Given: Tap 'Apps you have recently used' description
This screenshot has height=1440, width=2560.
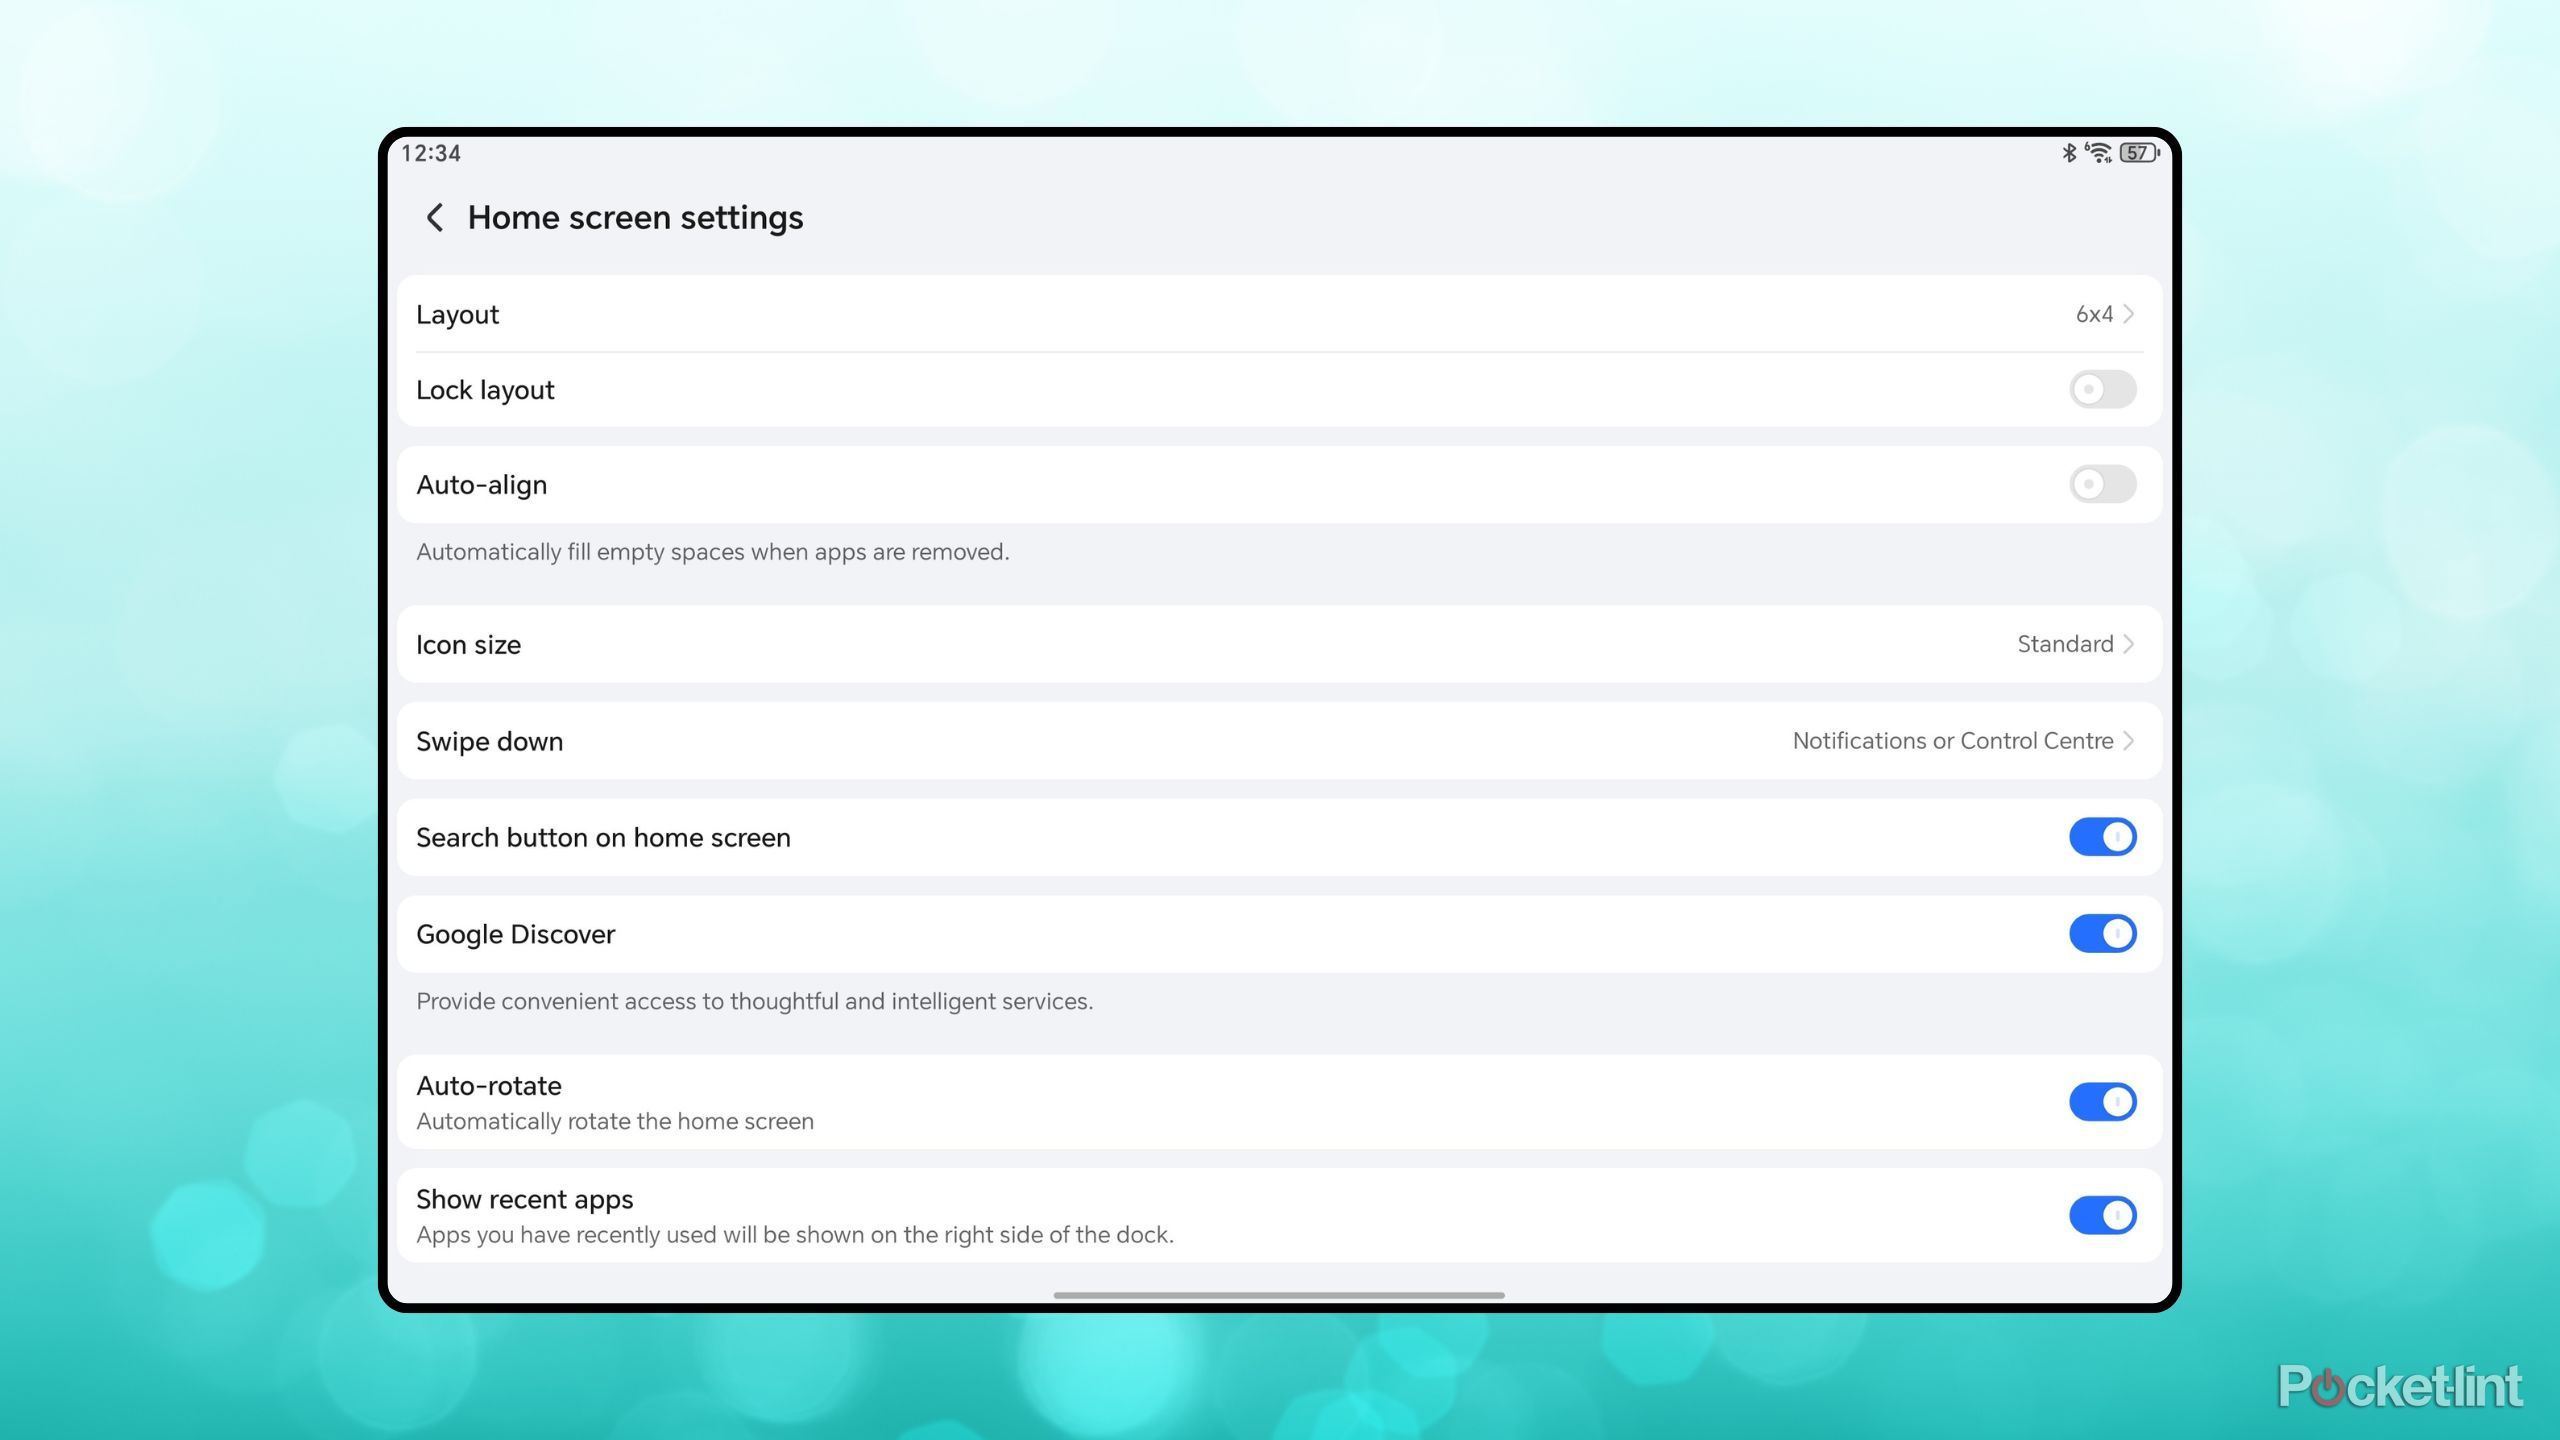Looking at the screenshot, I should coord(795,1235).
